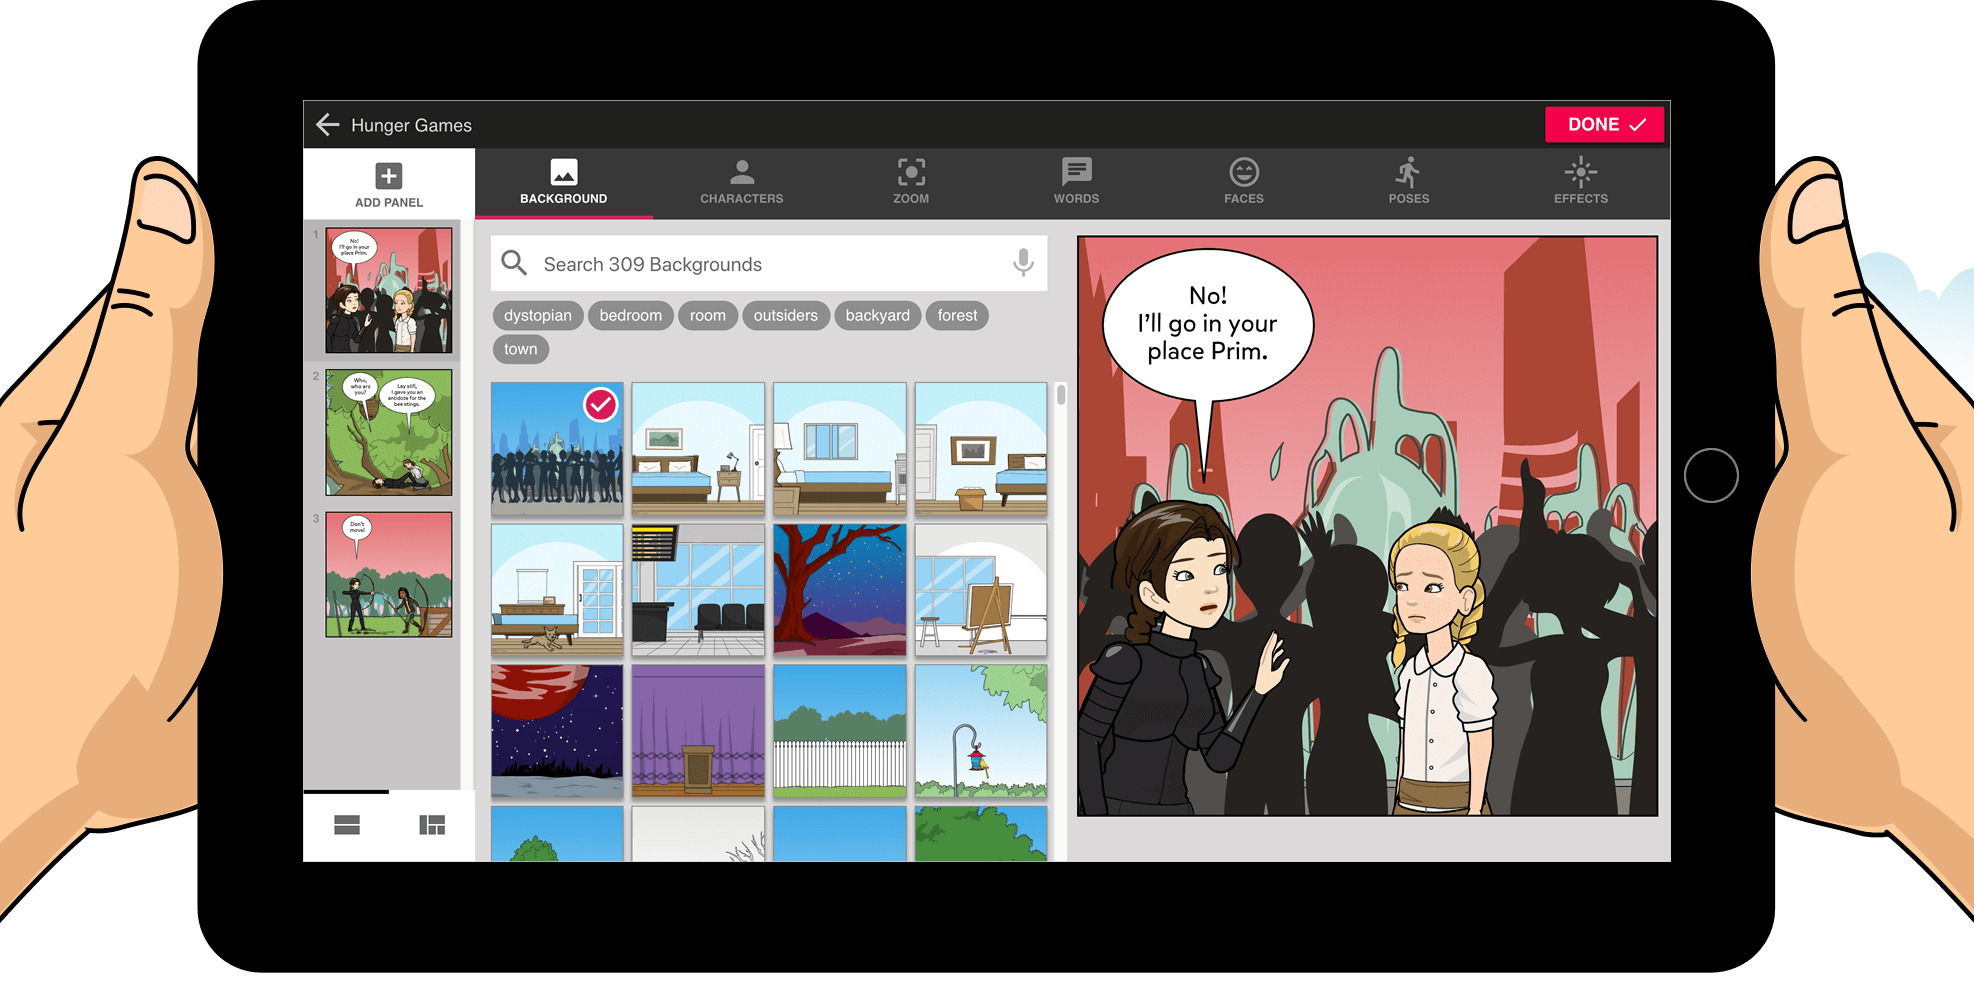
Task: Click the search magnifier icon
Action: pyautogui.click(x=514, y=263)
